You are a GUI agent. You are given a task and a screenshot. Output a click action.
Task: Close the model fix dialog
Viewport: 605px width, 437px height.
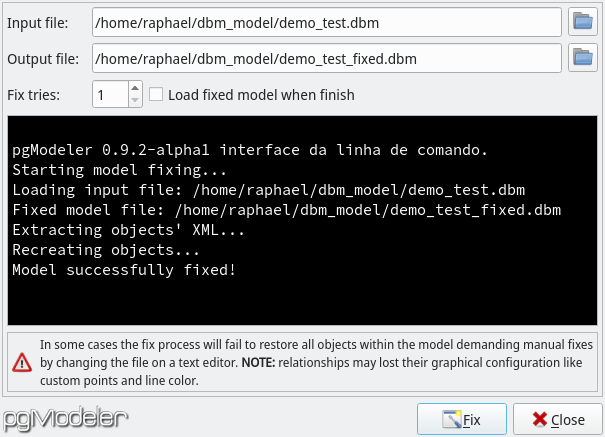click(x=558, y=419)
